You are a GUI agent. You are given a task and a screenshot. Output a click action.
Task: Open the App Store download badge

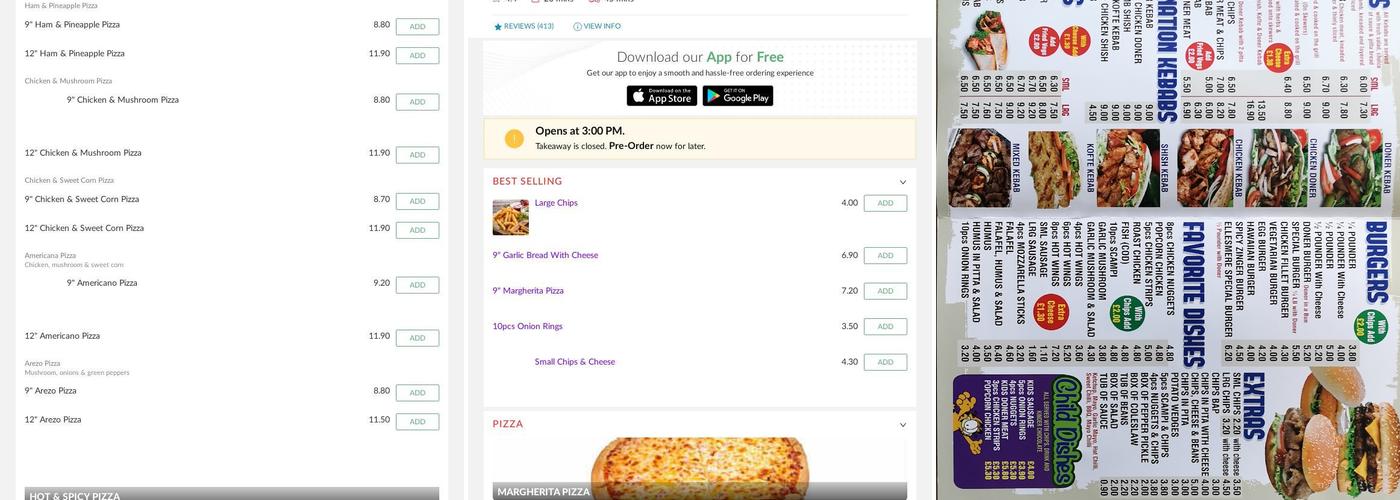tap(661, 96)
